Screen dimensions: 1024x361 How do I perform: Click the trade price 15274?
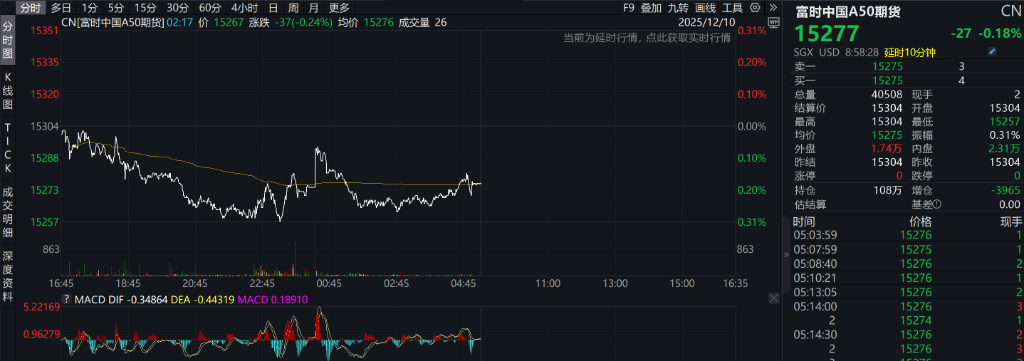click(x=916, y=320)
